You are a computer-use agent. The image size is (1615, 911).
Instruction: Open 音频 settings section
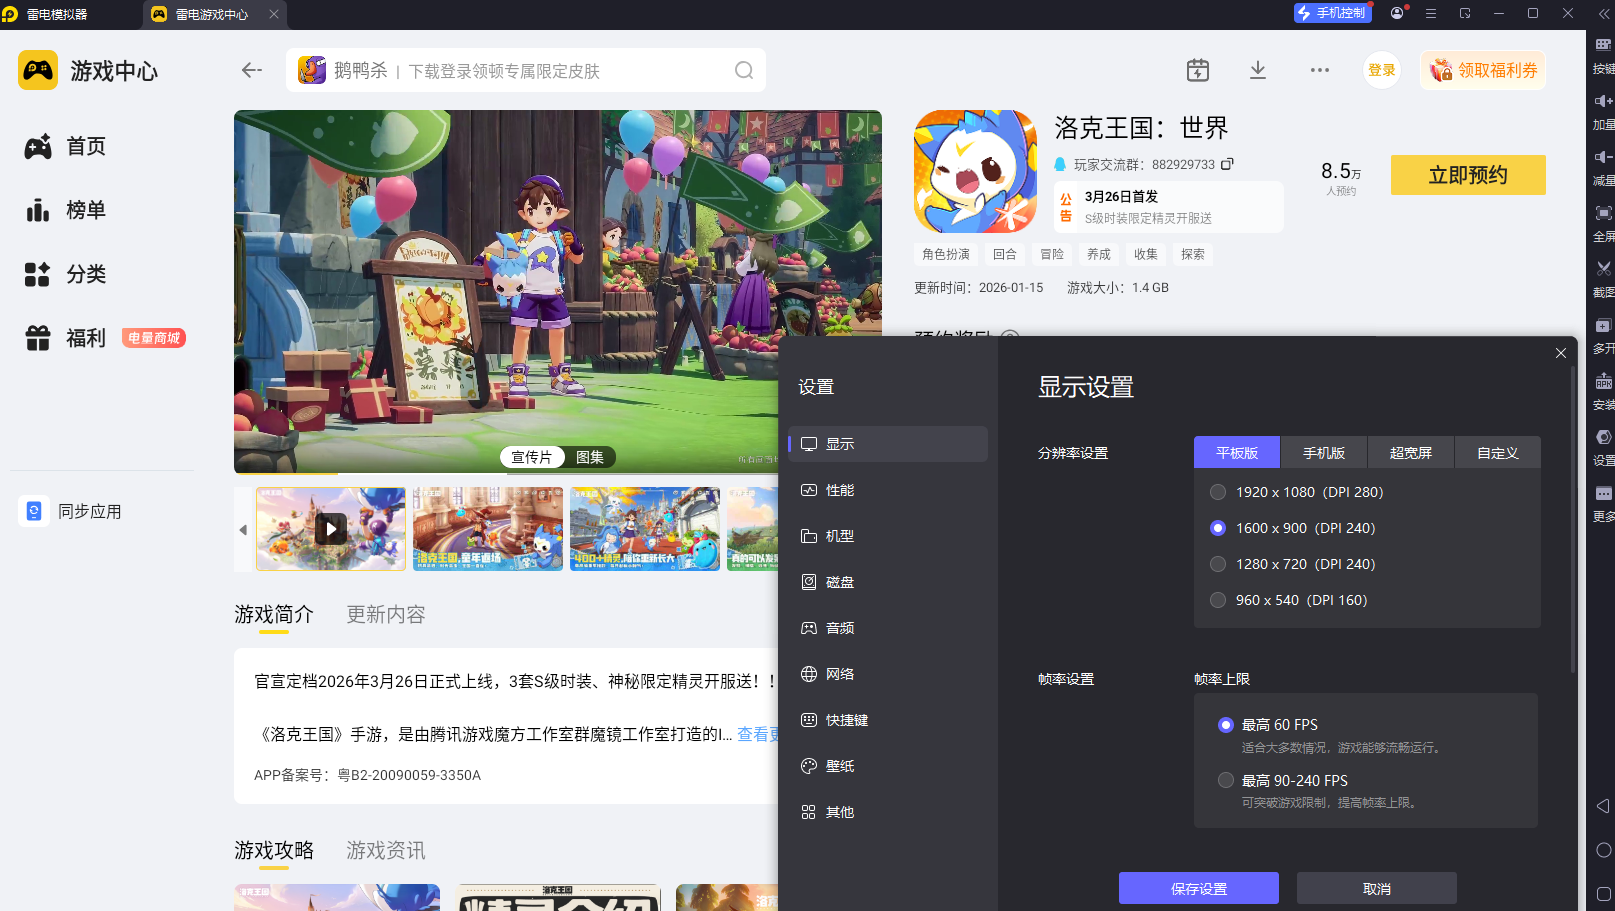tap(888, 628)
